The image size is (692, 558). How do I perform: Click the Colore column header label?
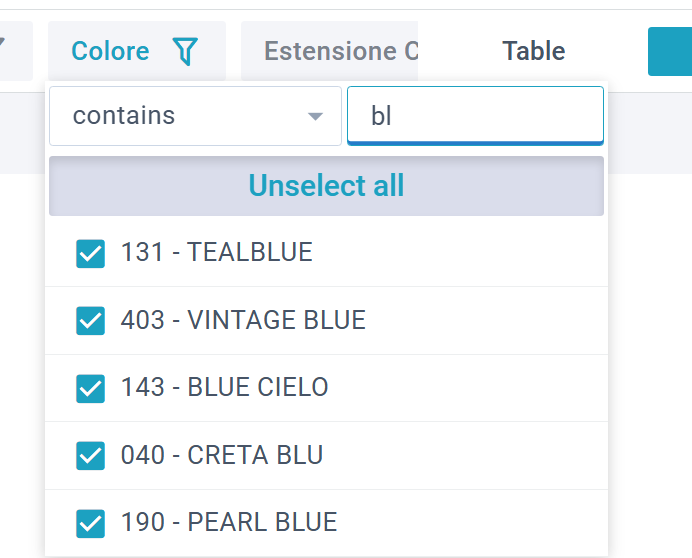[110, 51]
